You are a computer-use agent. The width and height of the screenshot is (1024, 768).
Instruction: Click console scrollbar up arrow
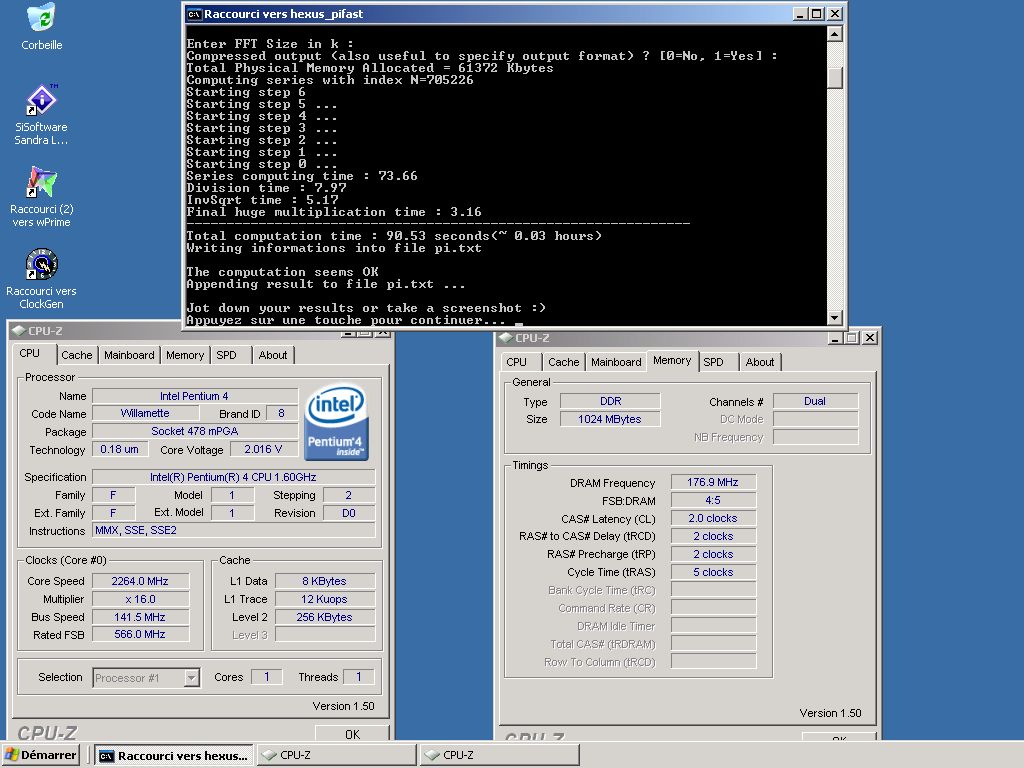pos(834,33)
